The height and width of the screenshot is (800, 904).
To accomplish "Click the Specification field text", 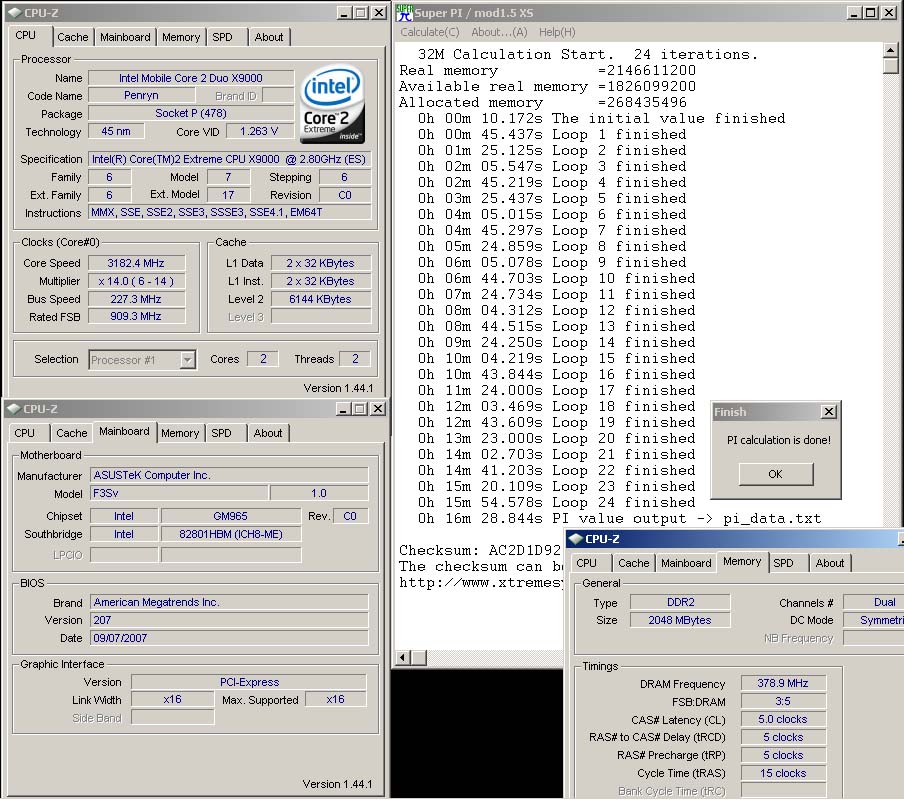I will 229,159.
